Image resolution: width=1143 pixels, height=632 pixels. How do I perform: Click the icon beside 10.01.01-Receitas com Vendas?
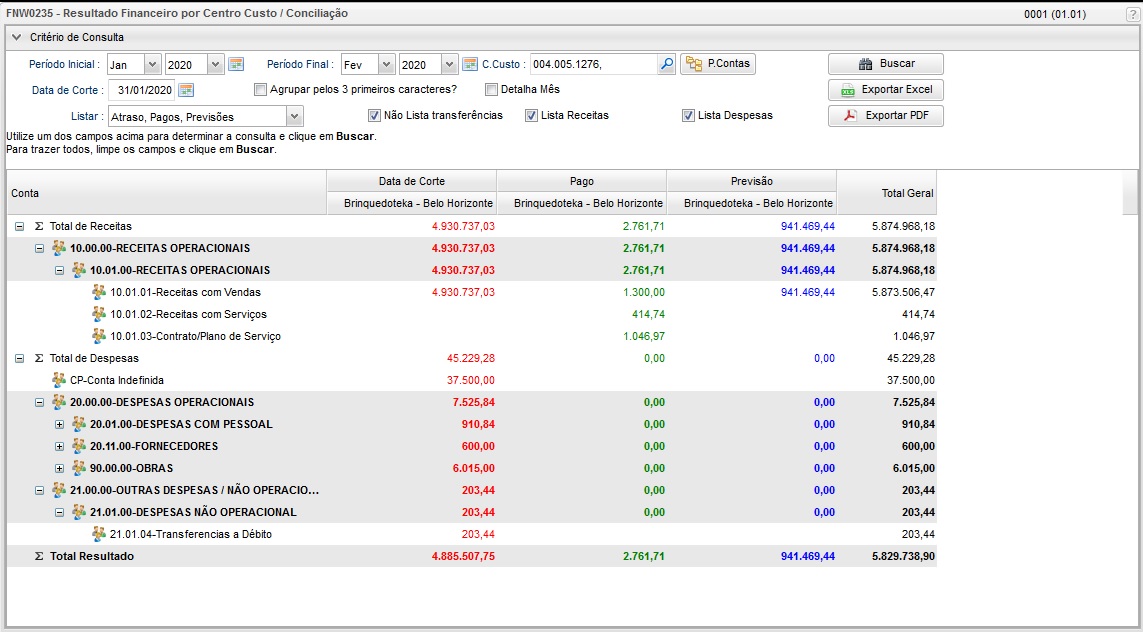point(99,292)
